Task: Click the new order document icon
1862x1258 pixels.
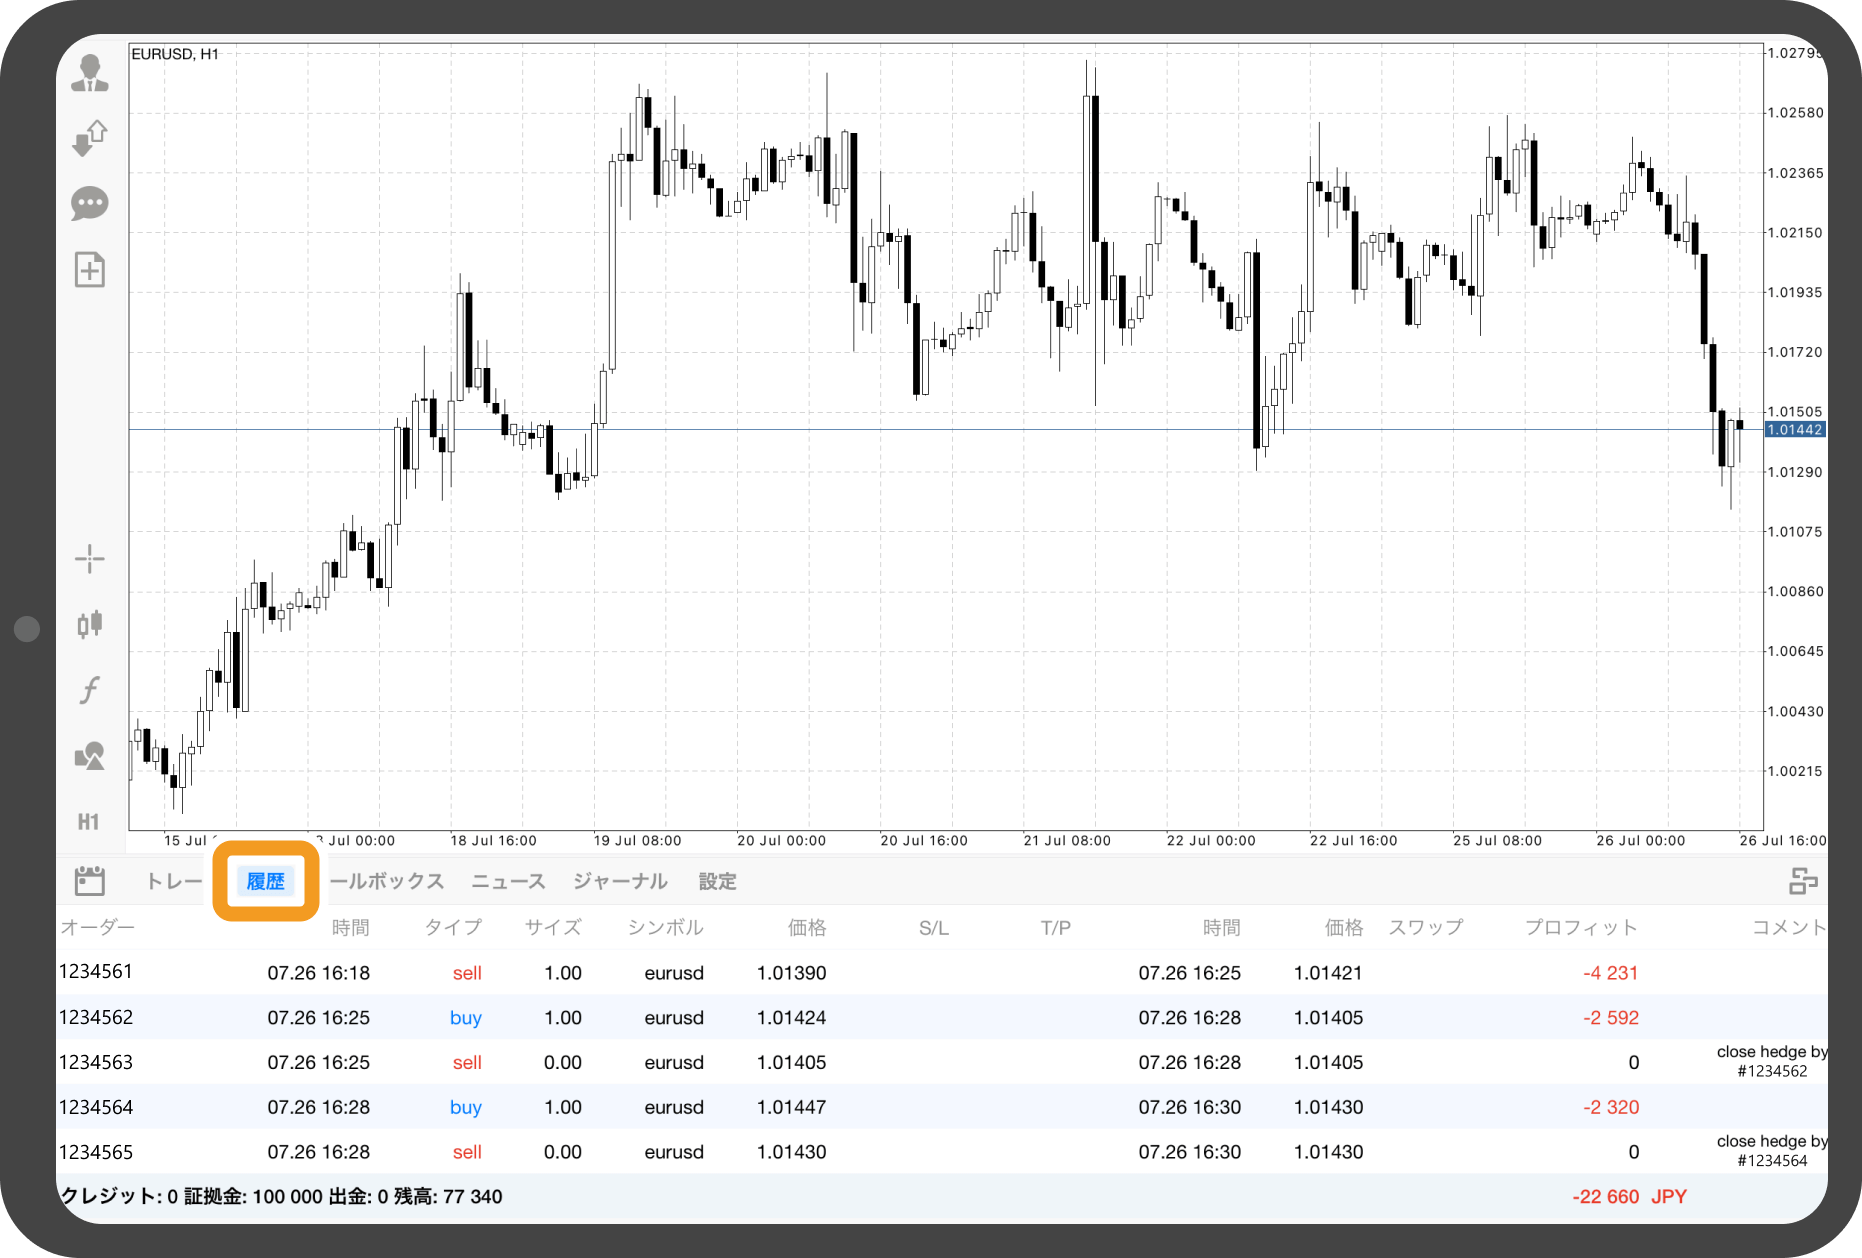Action: tap(90, 270)
